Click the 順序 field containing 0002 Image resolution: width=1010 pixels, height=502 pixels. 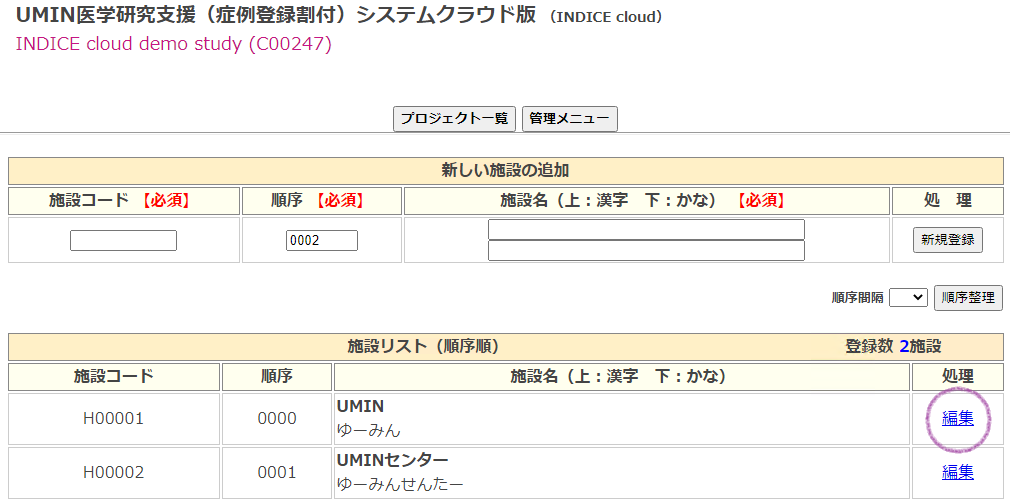[x=322, y=241]
